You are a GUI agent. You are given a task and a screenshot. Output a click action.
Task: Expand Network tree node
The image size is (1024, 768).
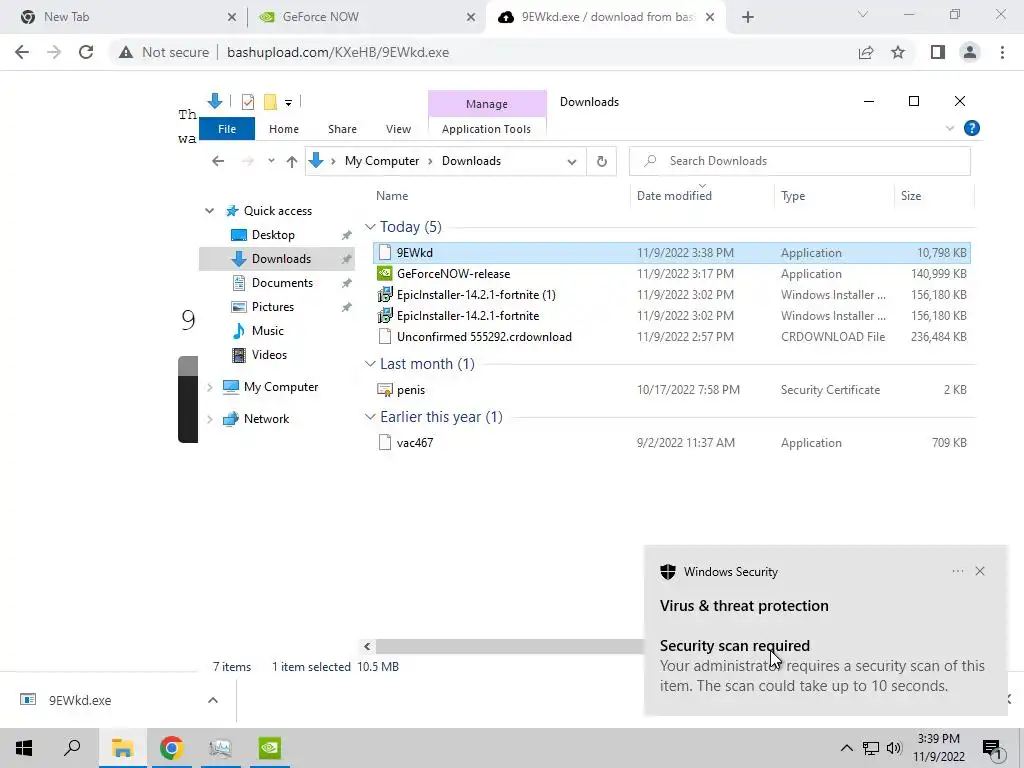pos(210,419)
